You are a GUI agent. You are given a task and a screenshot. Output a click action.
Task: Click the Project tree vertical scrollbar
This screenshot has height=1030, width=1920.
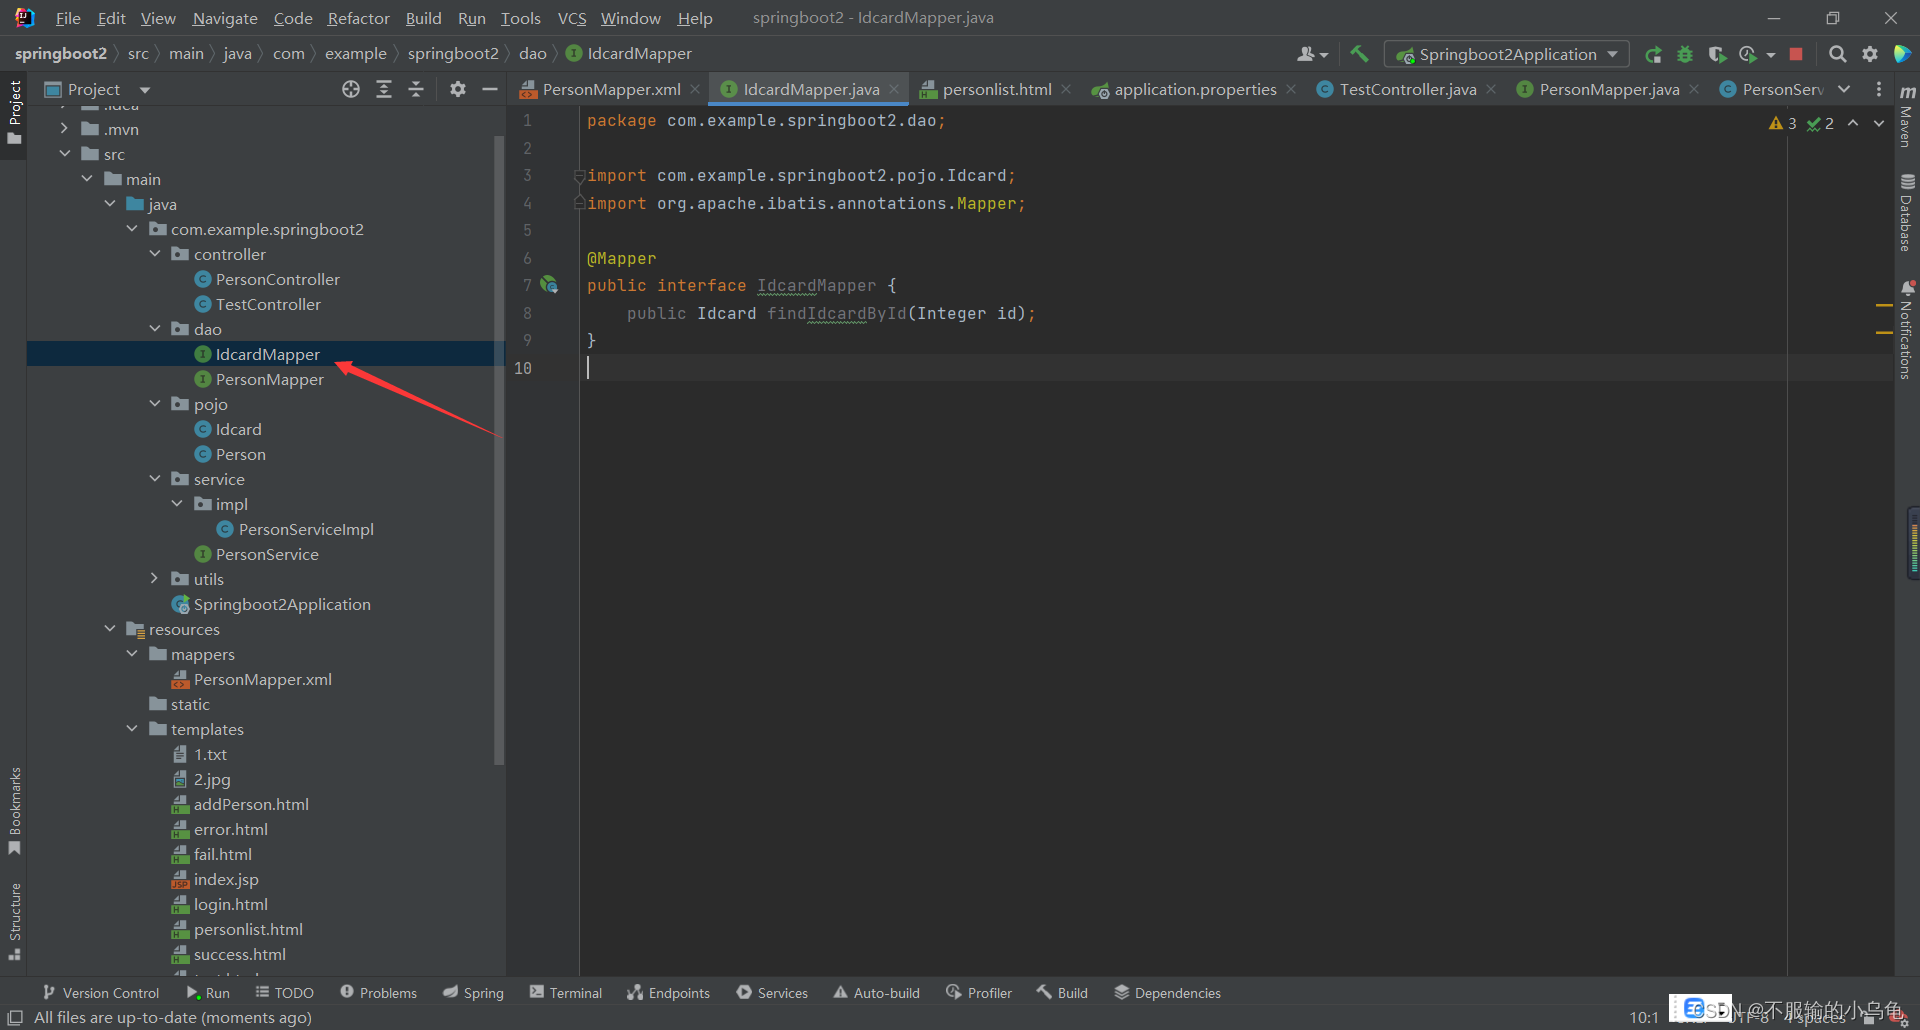click(499, 450)
